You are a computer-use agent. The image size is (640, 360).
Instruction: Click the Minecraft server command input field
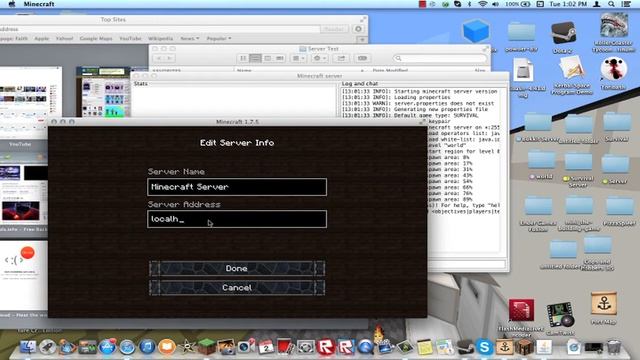466,264
